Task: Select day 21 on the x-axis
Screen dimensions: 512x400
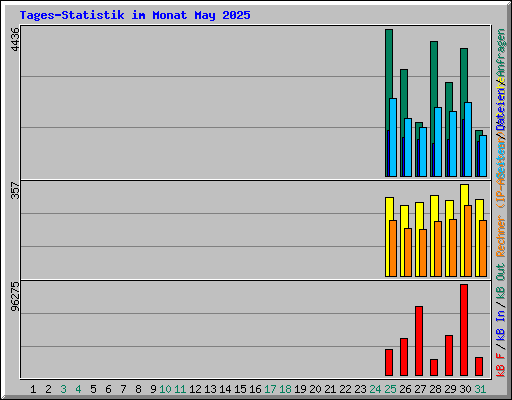Action: click(x=330, y=389)
